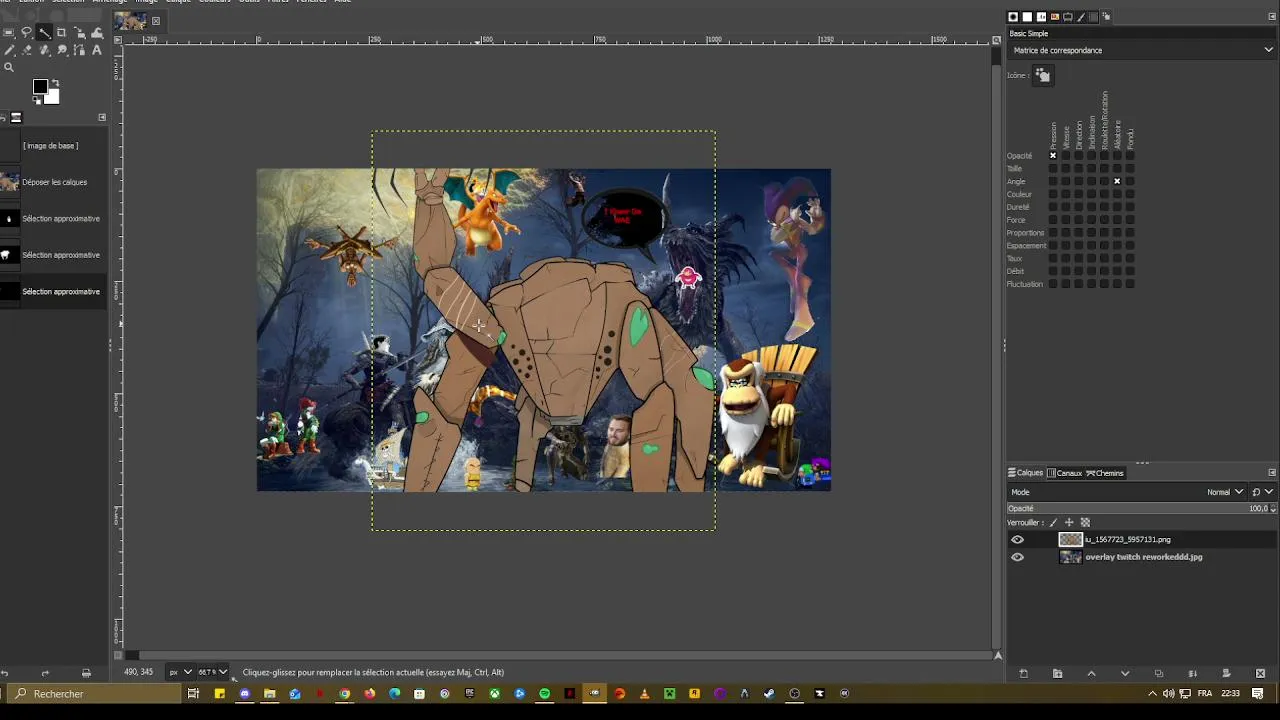Check Taille Pression in the dynamics matrix
The height and width of the screenshot is (720, 1280).
tap(1053, 168)
